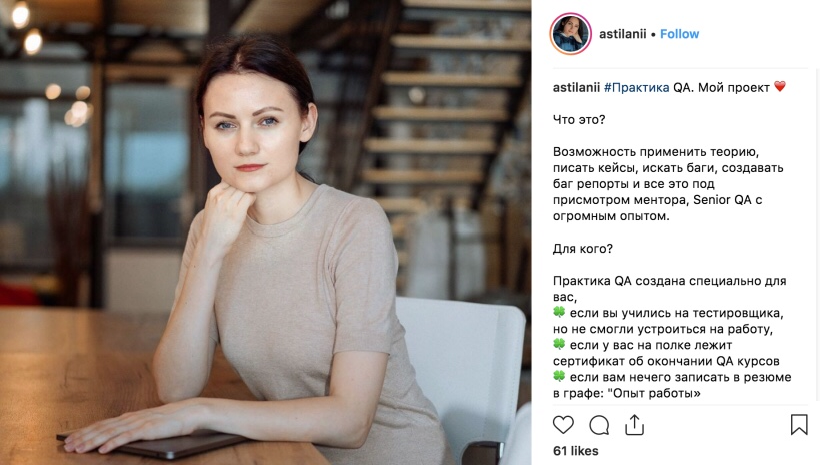Like the post with the heart icon

click(563, 425)
